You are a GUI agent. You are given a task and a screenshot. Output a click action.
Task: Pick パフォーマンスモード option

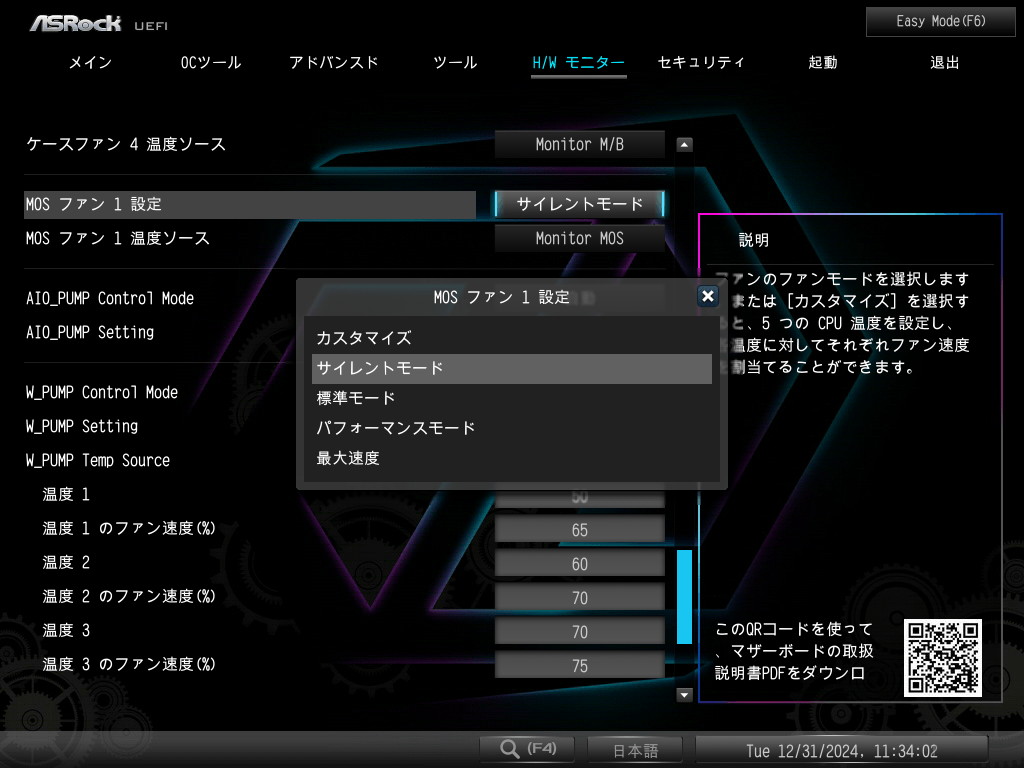(x=511, y=428)
